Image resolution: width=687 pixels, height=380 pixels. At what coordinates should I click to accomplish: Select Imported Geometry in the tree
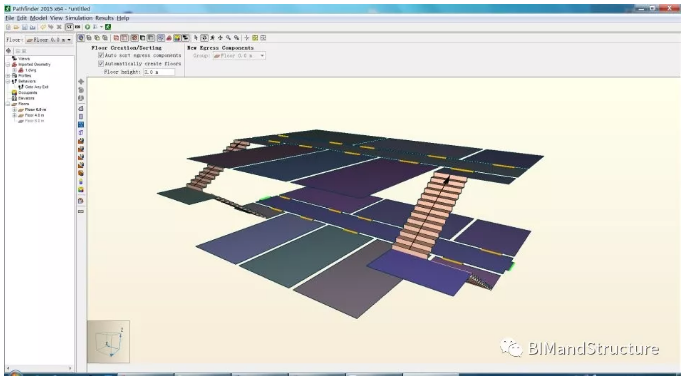34,64
